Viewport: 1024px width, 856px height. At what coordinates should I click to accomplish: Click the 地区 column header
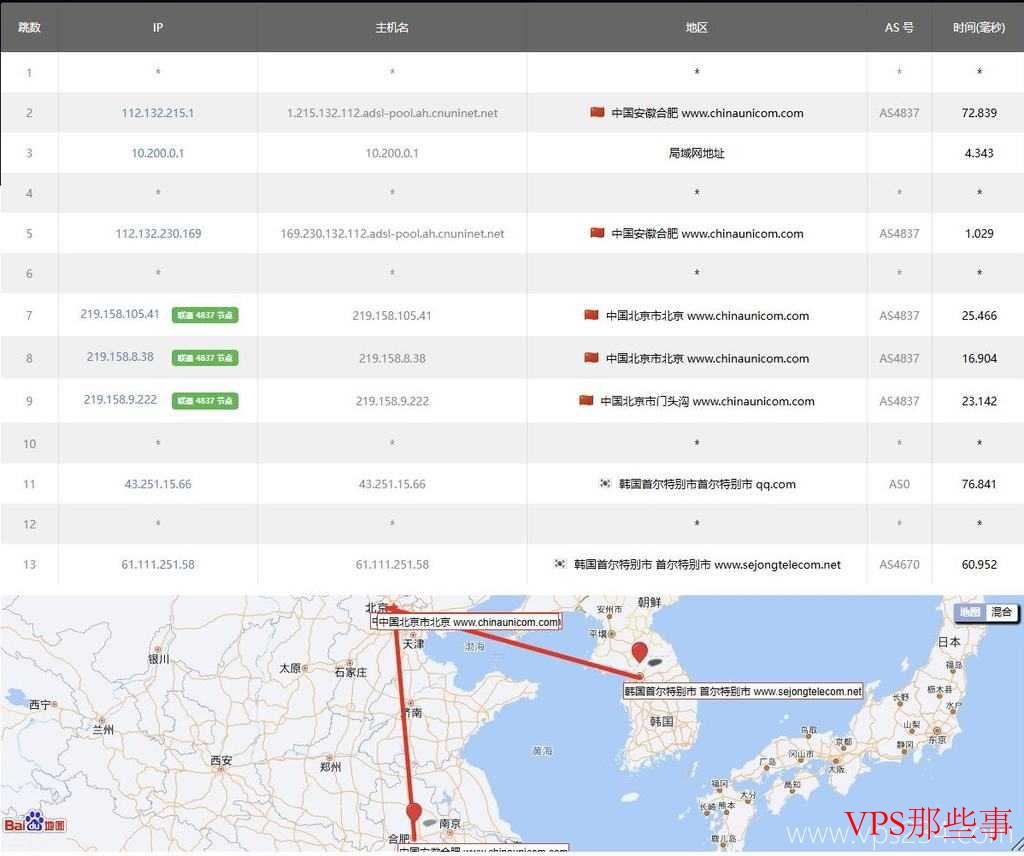pyautogui.click(x=696, y=27)
